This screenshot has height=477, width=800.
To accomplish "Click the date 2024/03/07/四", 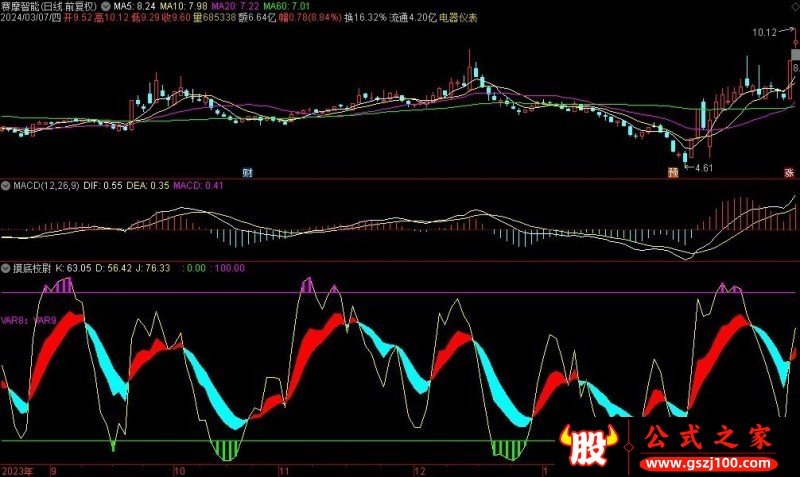I will (x=31, y=18).
